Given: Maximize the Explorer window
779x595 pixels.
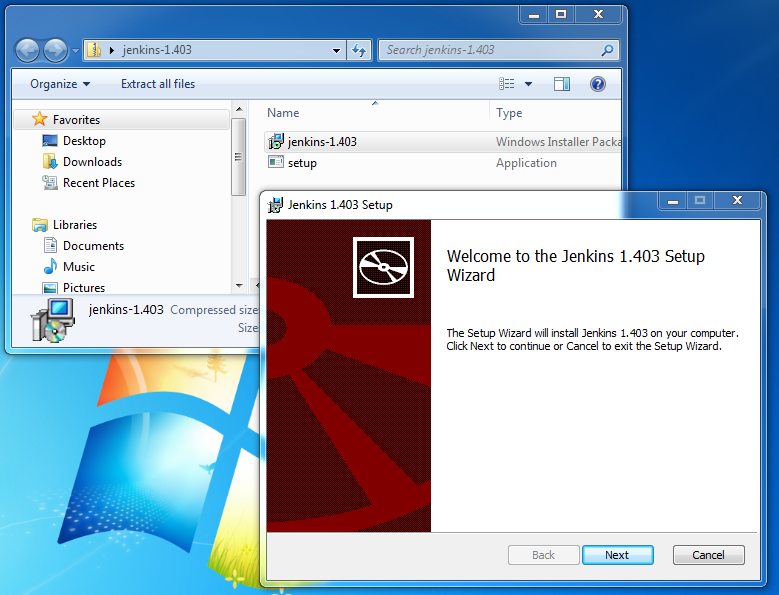Looking at the screenshot, I should pos(561,15).
